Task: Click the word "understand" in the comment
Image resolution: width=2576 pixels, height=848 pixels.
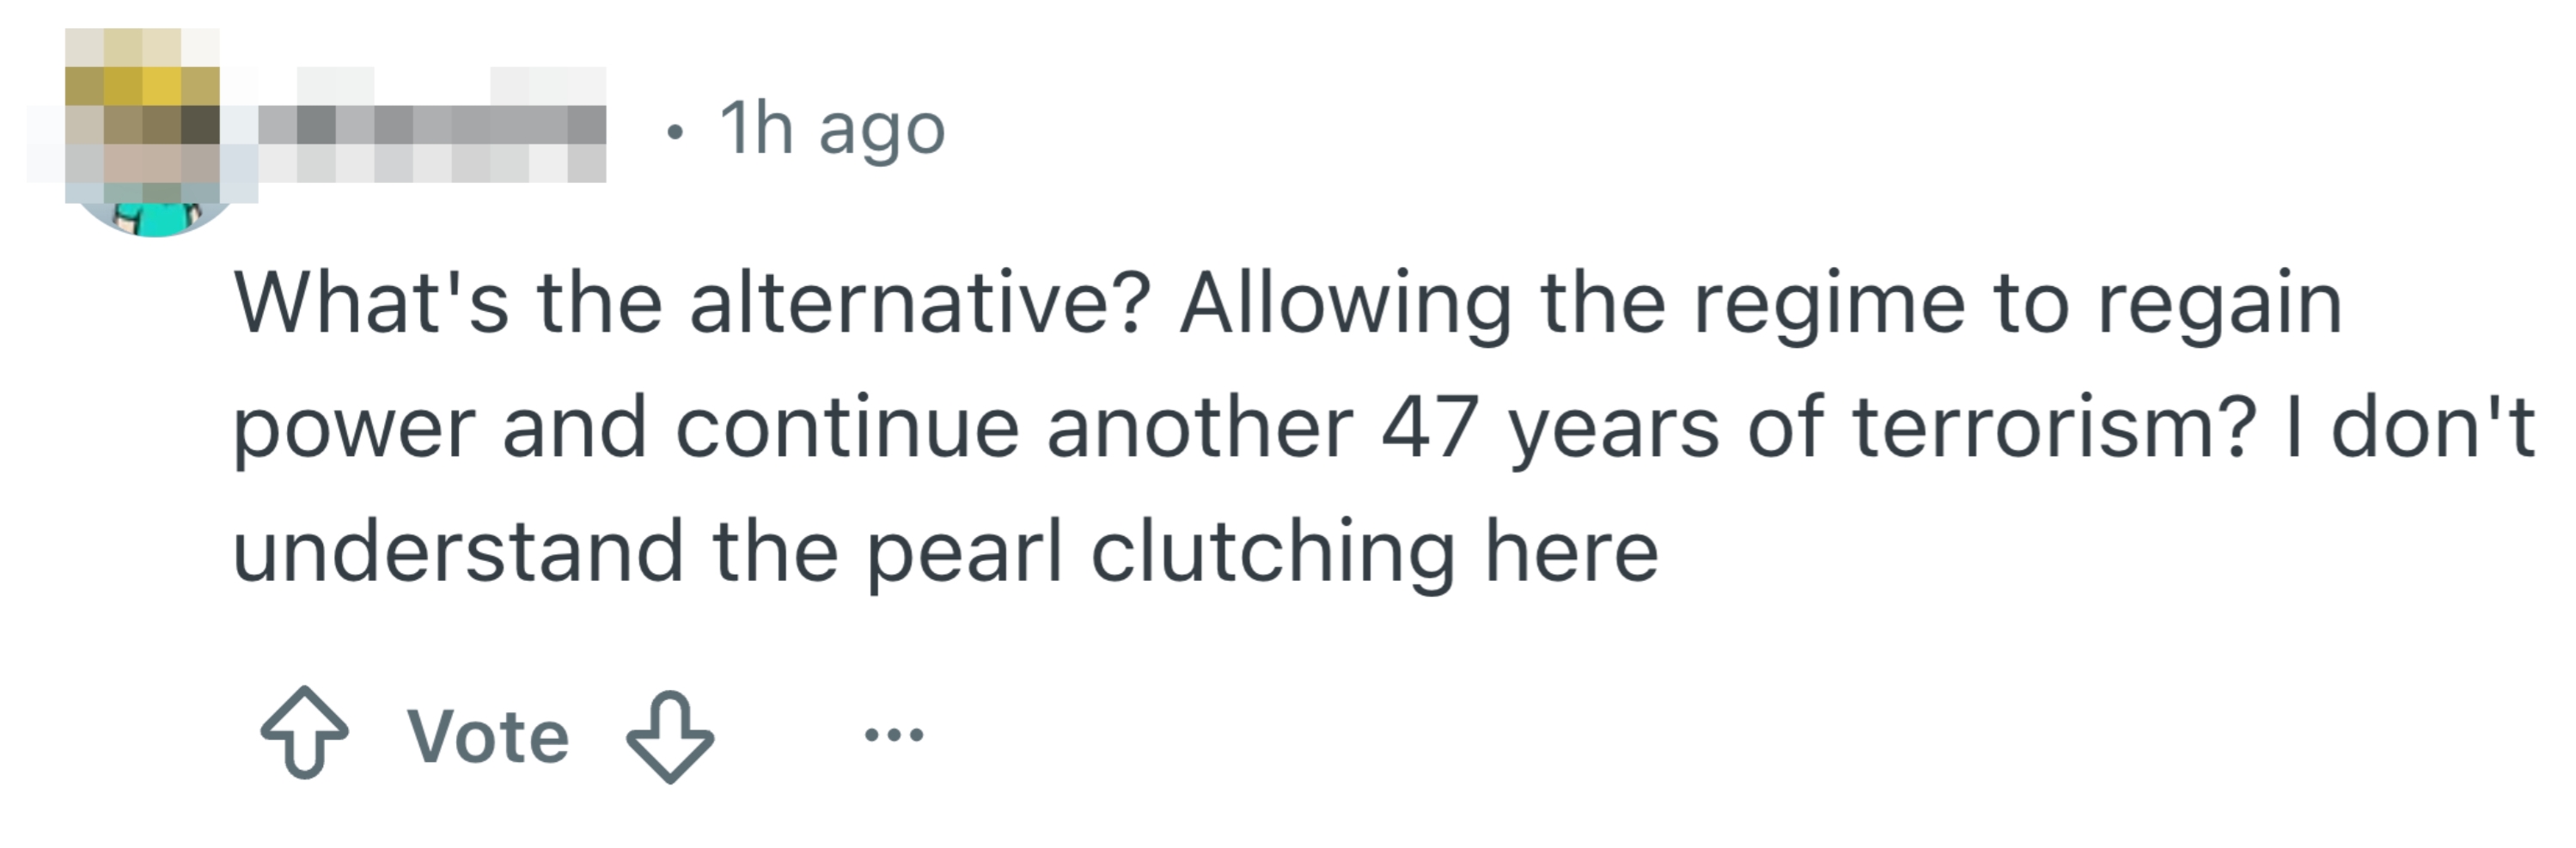Action: [x=458, y=552]
